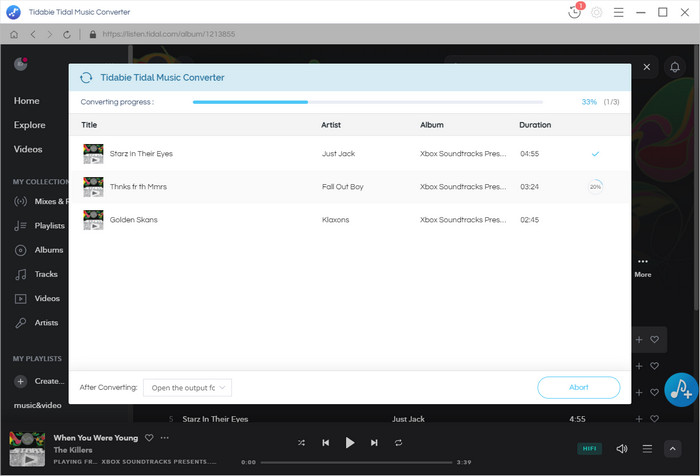This screenshot has width=700, height=476.
Task: Add Starz In Their Eyes to playlist plus
Action: pyautogui.click(x=639, y=419)
